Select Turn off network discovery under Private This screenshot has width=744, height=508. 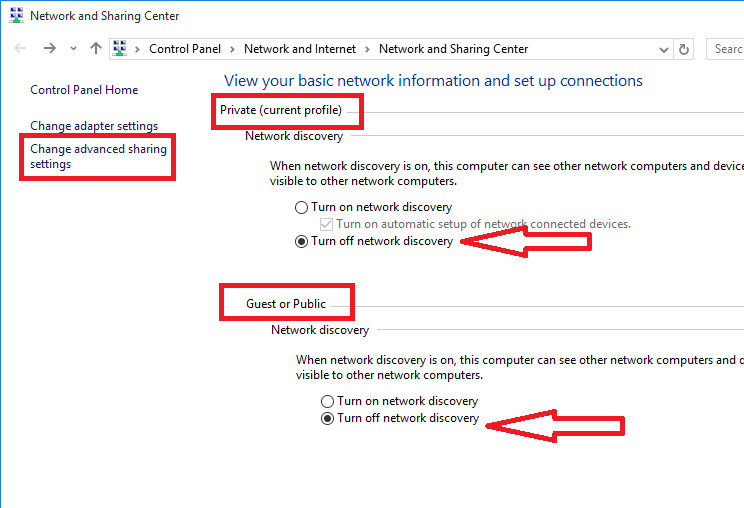click(x=374, y=241)
